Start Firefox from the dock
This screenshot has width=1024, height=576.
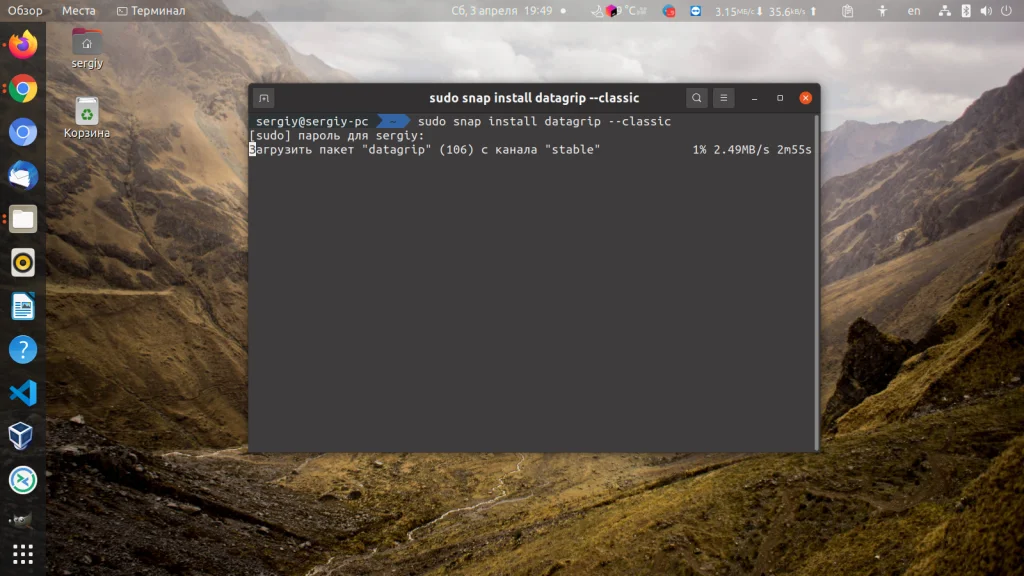click(22, 44)
